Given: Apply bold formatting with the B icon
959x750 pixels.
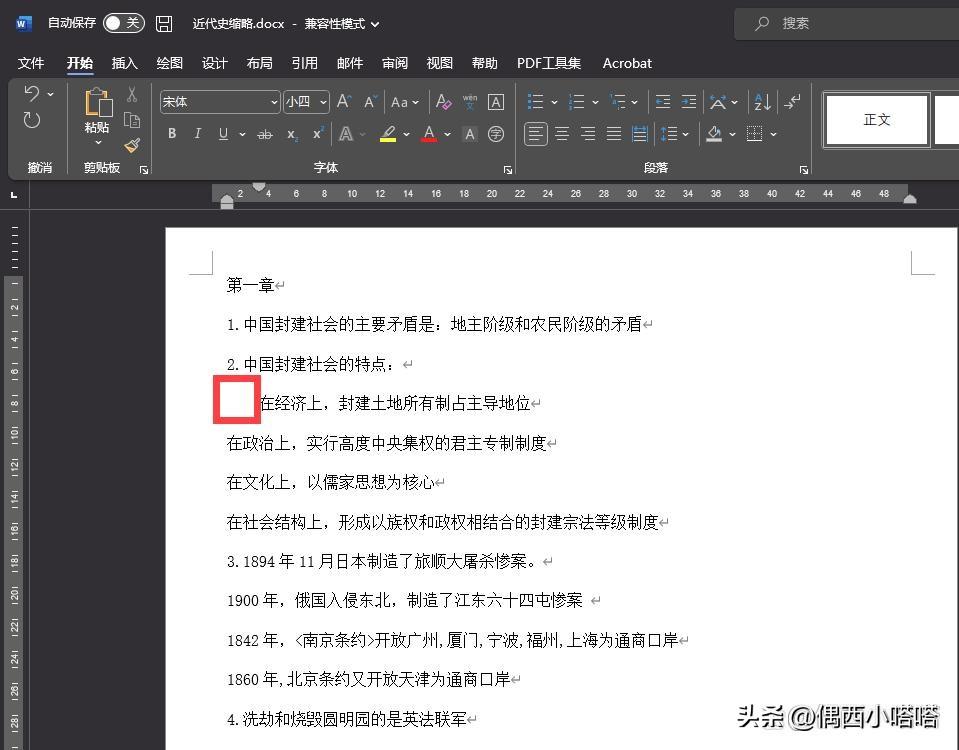Looking at the screenshot, I should pyautogui.click(x=171, y=133).
